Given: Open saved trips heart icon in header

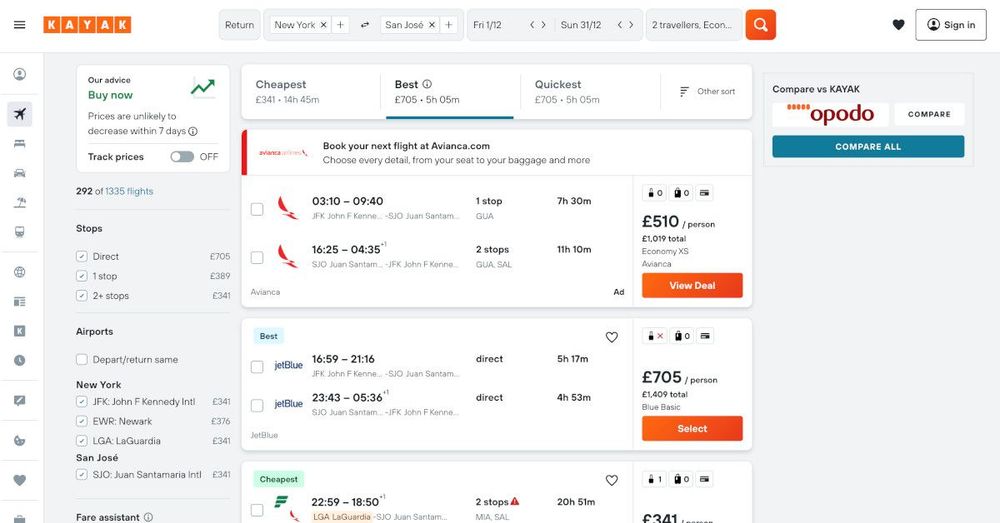Looking at the screenshot, I should 898,25.
